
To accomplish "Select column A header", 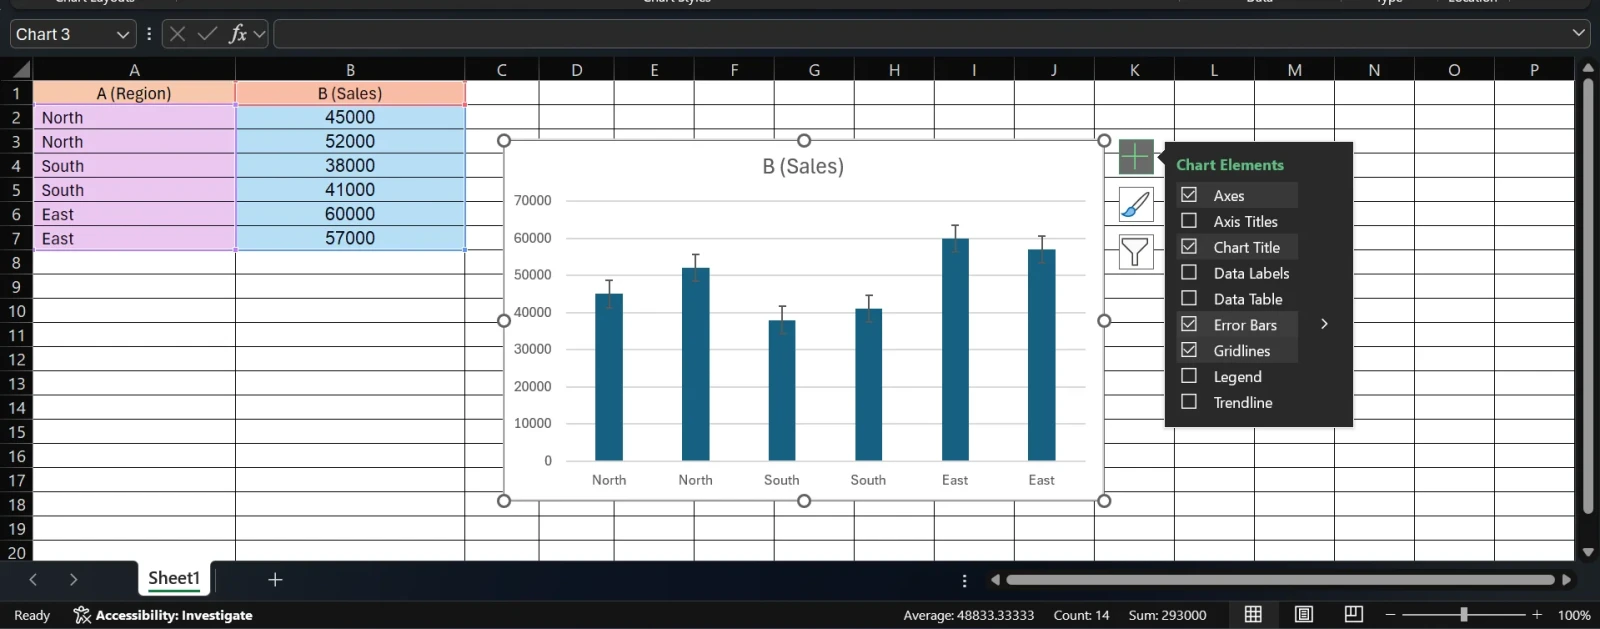I will tap(134, 70).
